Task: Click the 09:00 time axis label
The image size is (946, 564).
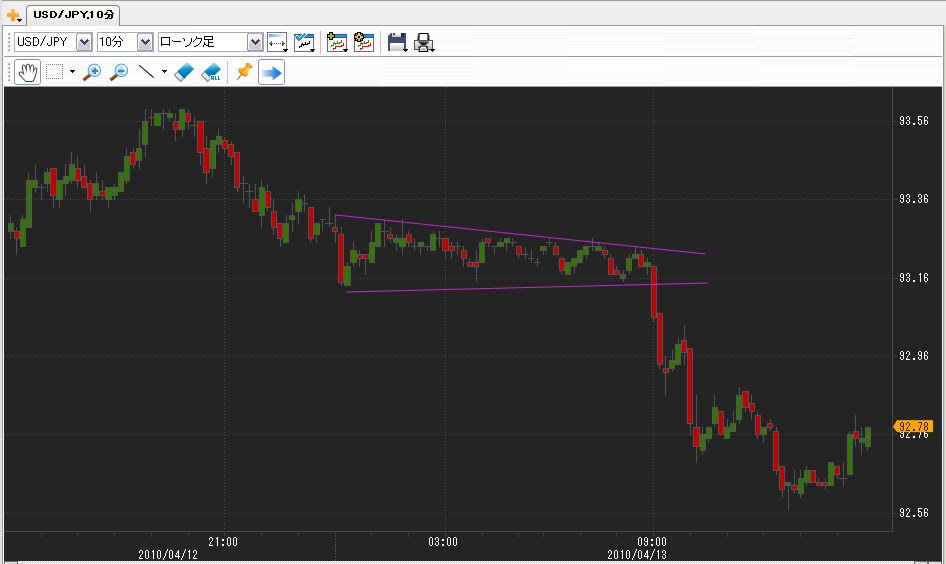Action: pyautogui.click(x=652, y=542)
